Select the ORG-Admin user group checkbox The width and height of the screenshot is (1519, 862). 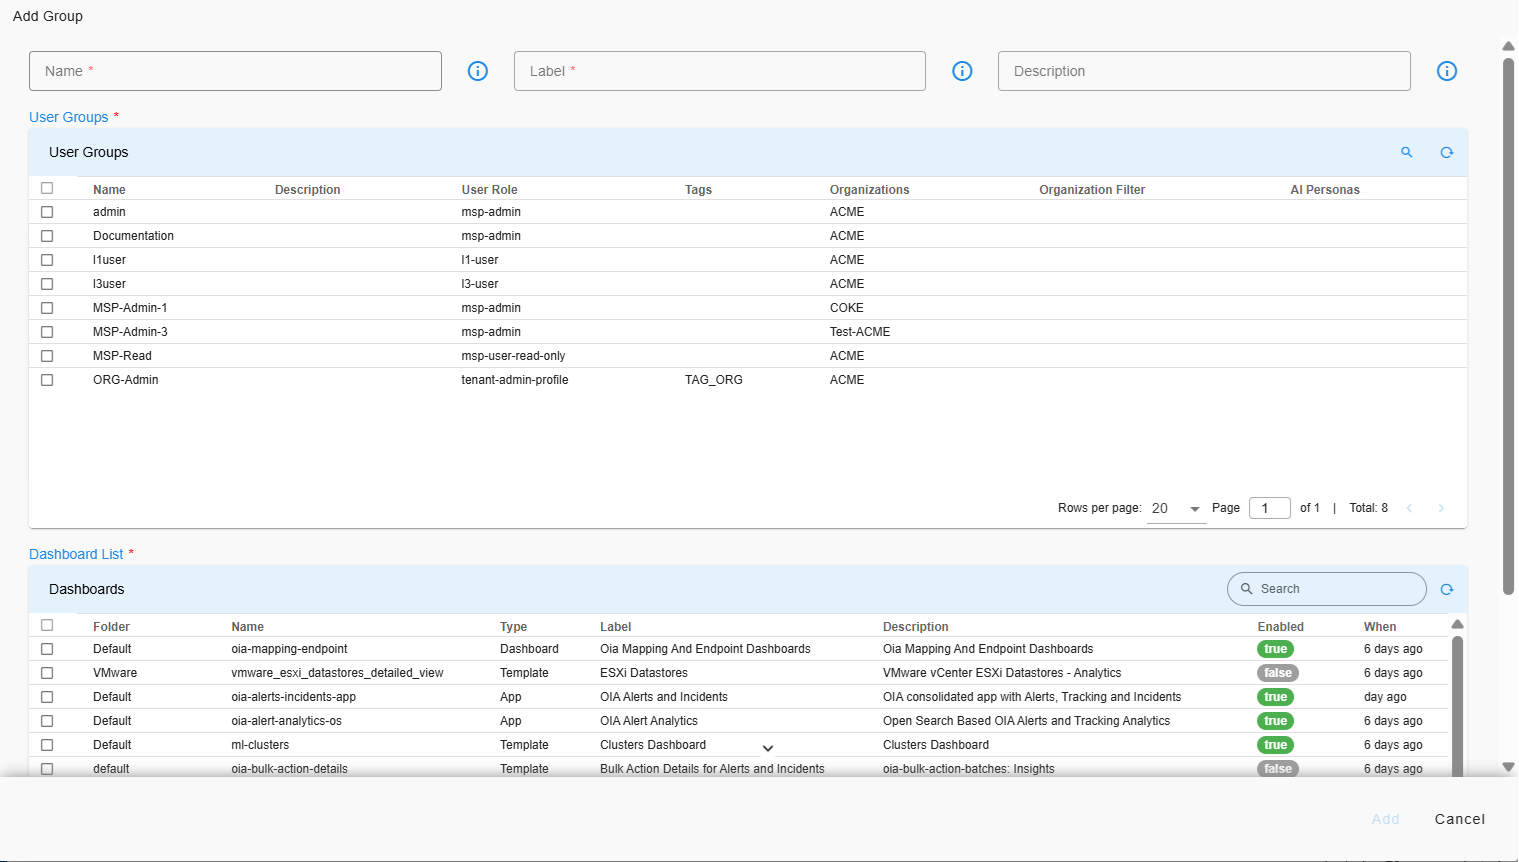pyautogui.click(x=47, y=380)
